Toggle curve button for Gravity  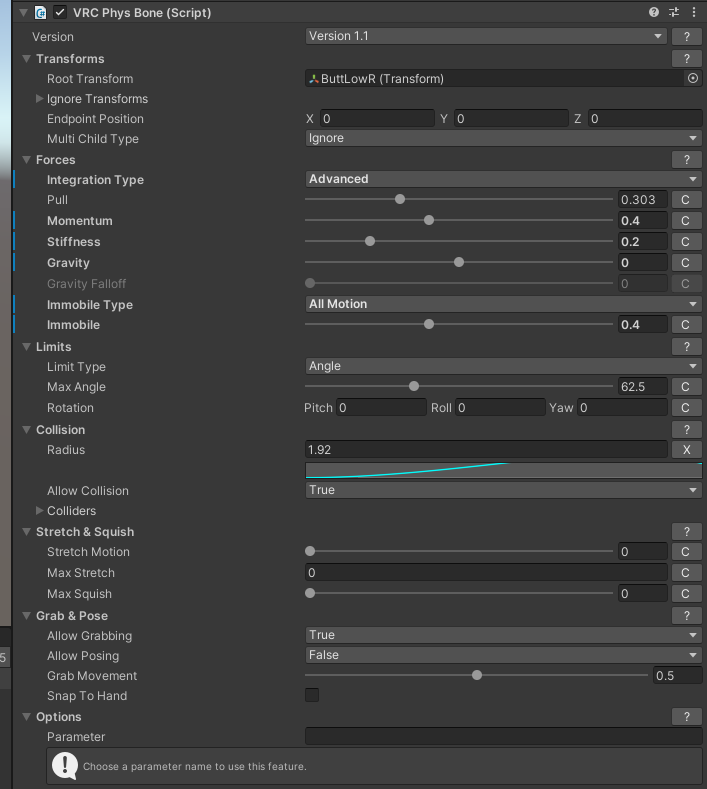[686, 263]
